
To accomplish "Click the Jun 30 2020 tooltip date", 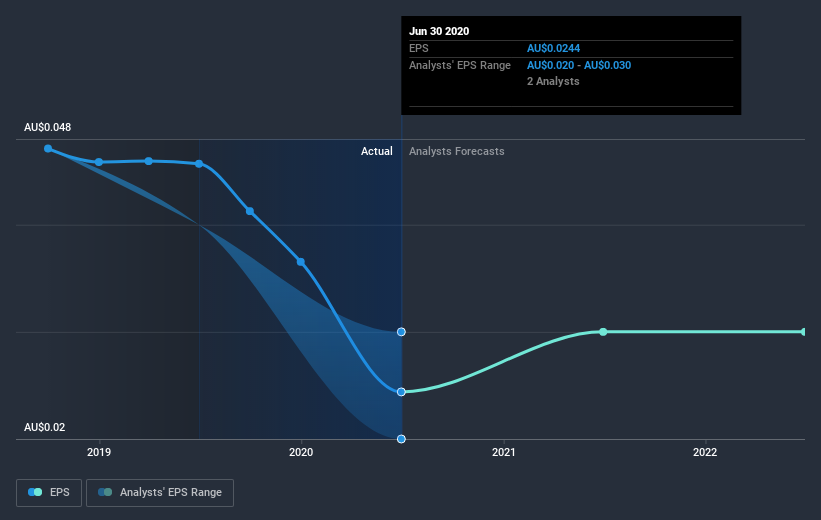I will click(x=439, y=31).
